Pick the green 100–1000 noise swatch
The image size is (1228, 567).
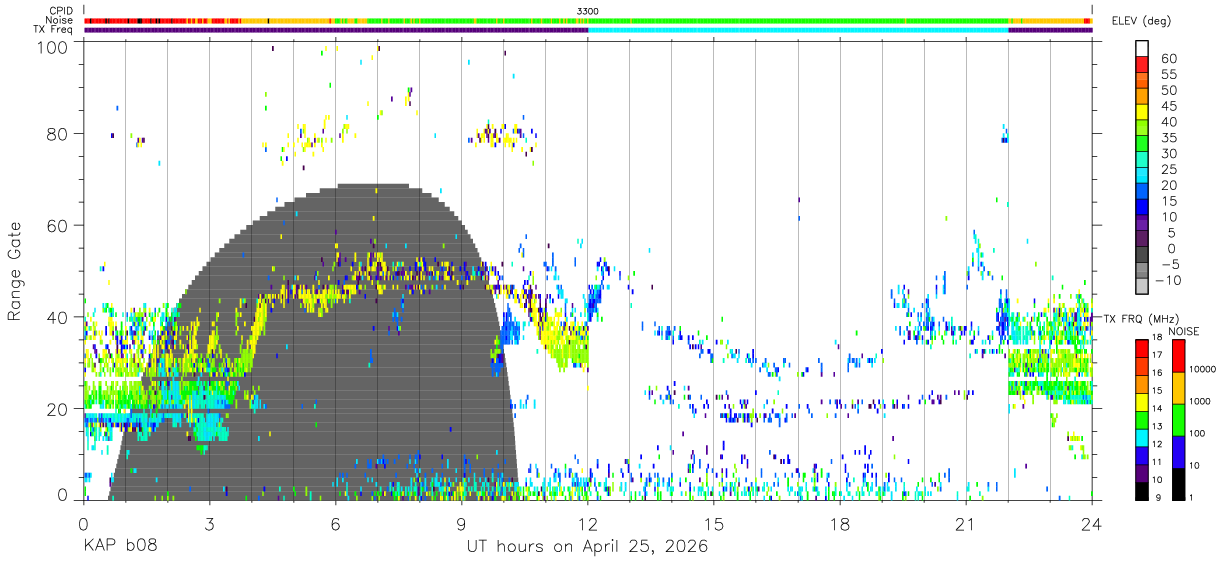(1178, 418)
